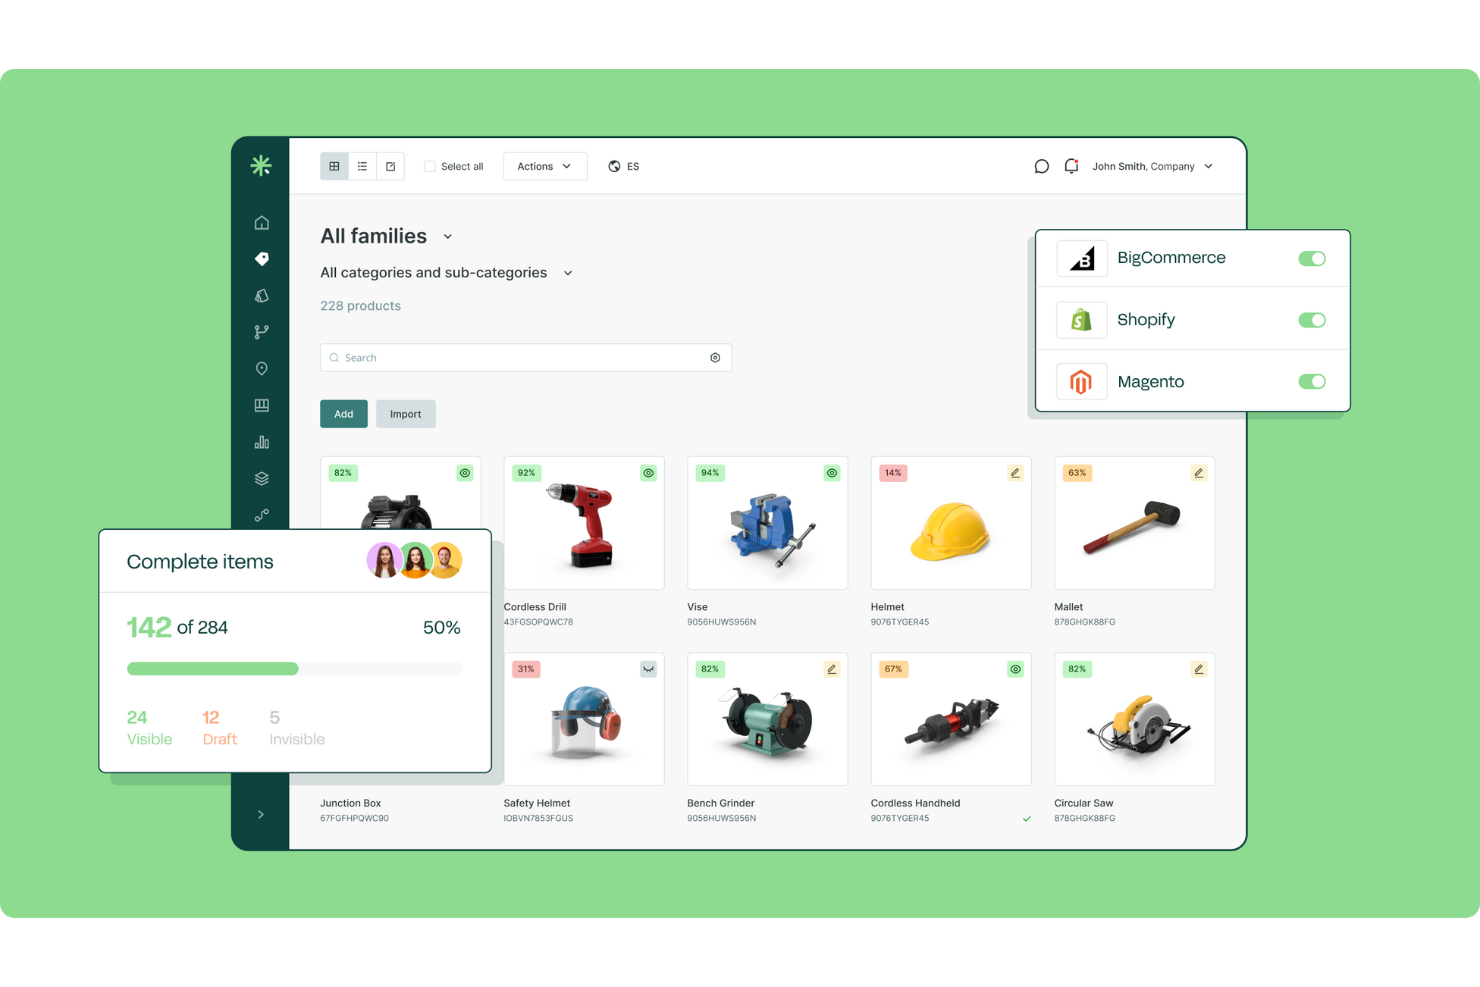
Task: Check the Select all checkbox
Action: pos(430,167)
